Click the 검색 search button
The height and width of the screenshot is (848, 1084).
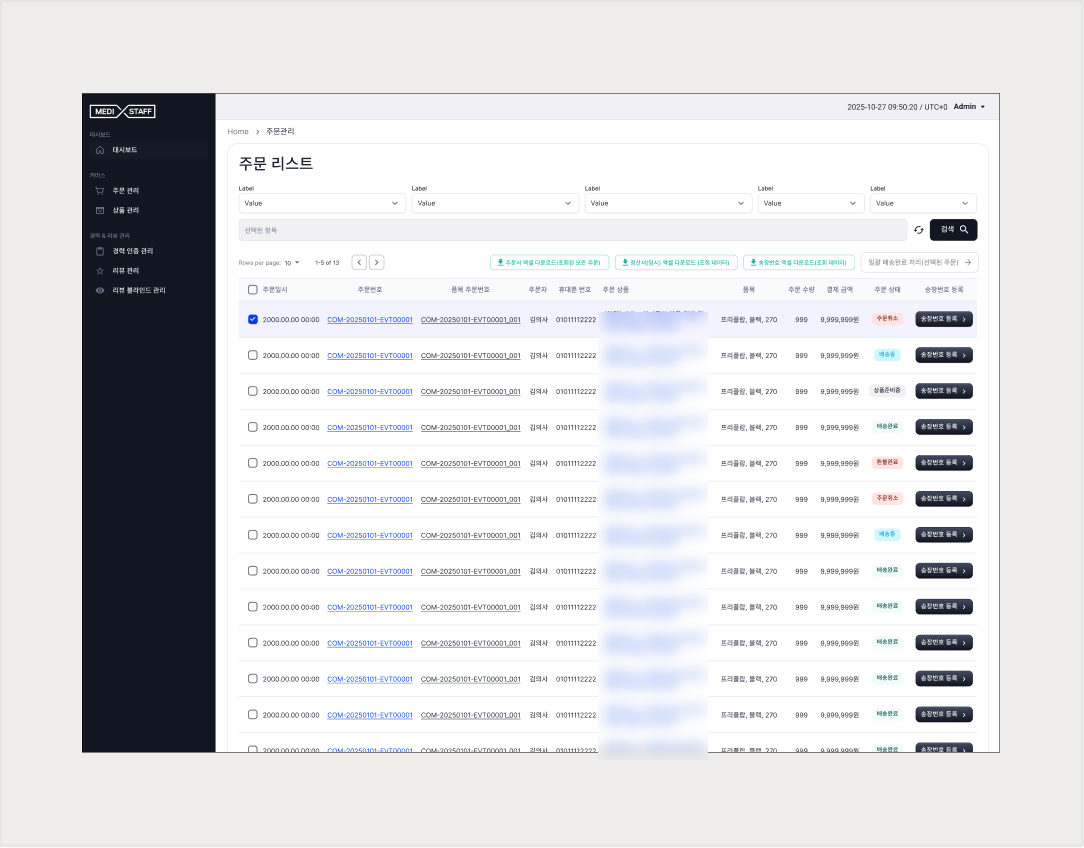953,229
